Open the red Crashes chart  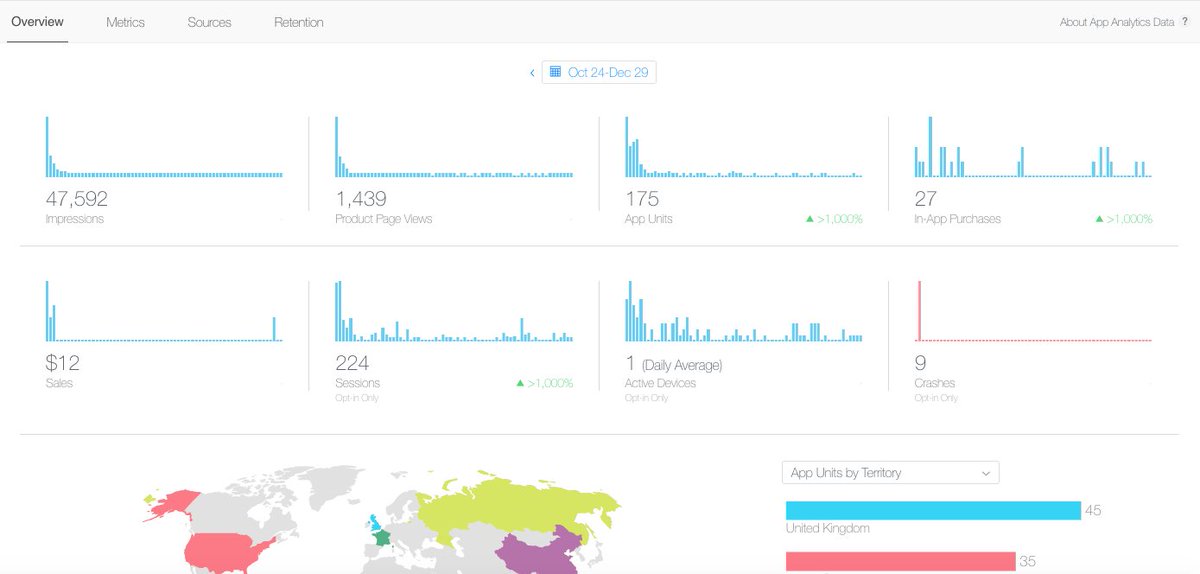click(1033, 311)
